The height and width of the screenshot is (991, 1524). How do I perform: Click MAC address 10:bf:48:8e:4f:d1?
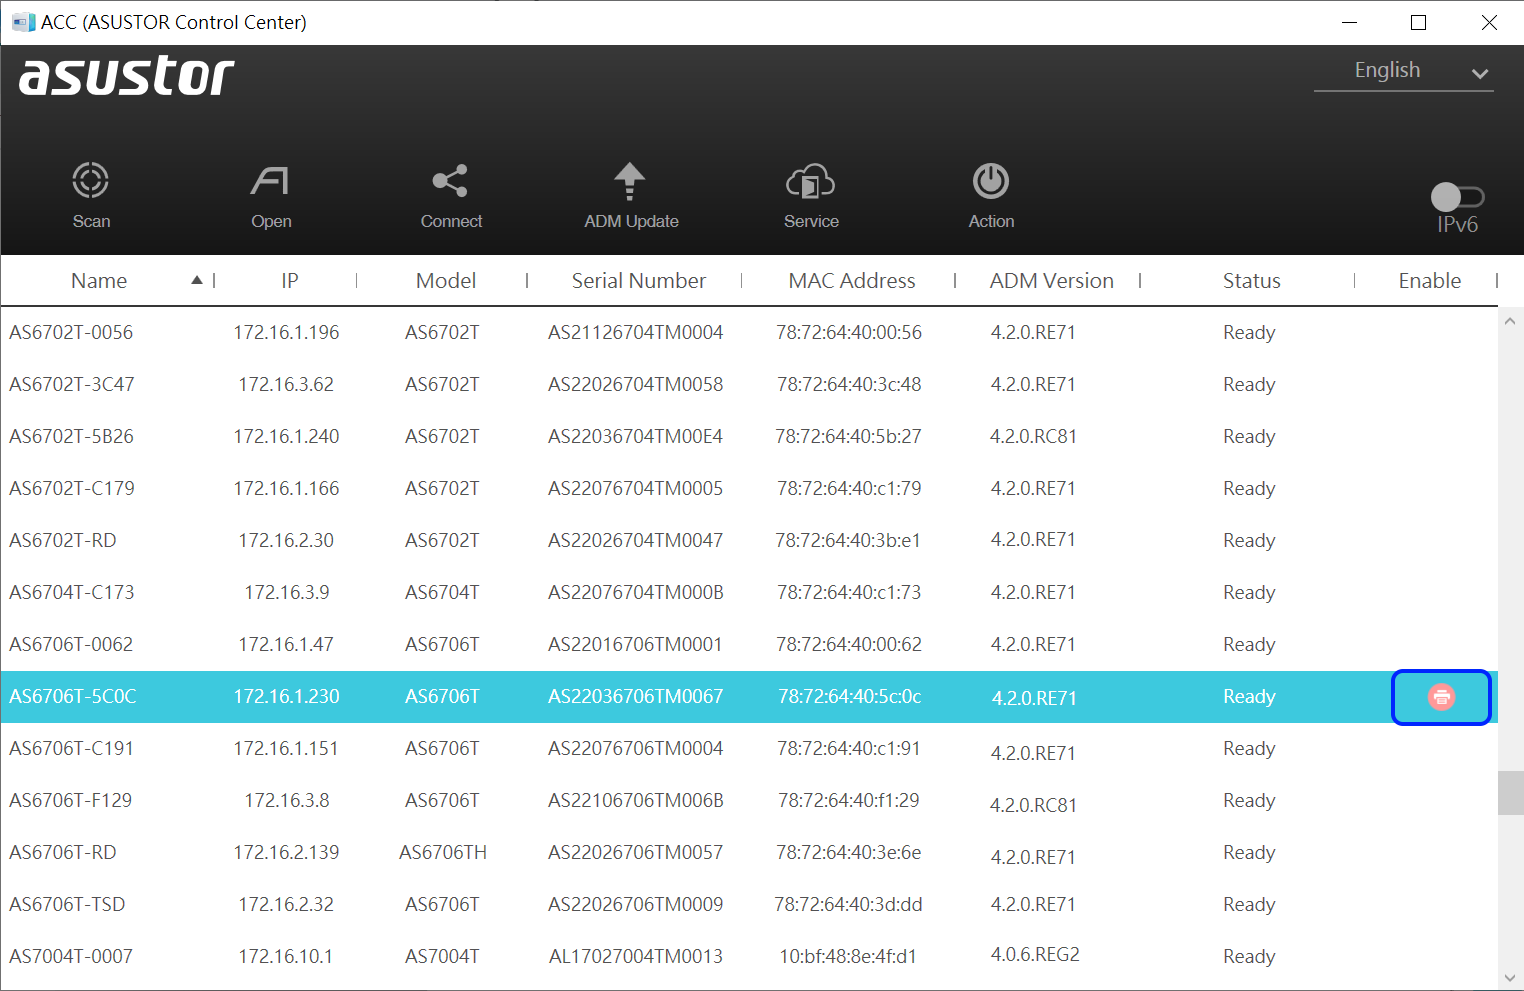click(848, 957)
